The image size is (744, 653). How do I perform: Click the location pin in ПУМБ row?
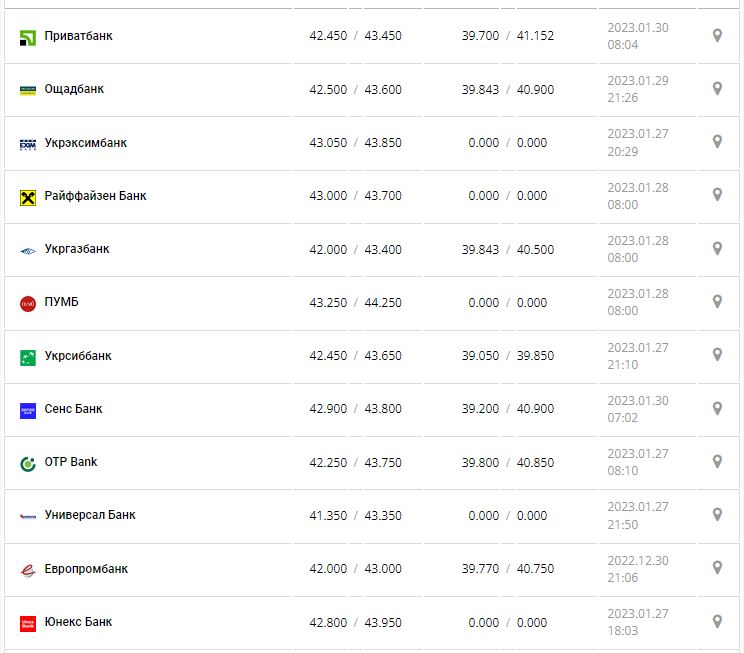pos(717,302)
